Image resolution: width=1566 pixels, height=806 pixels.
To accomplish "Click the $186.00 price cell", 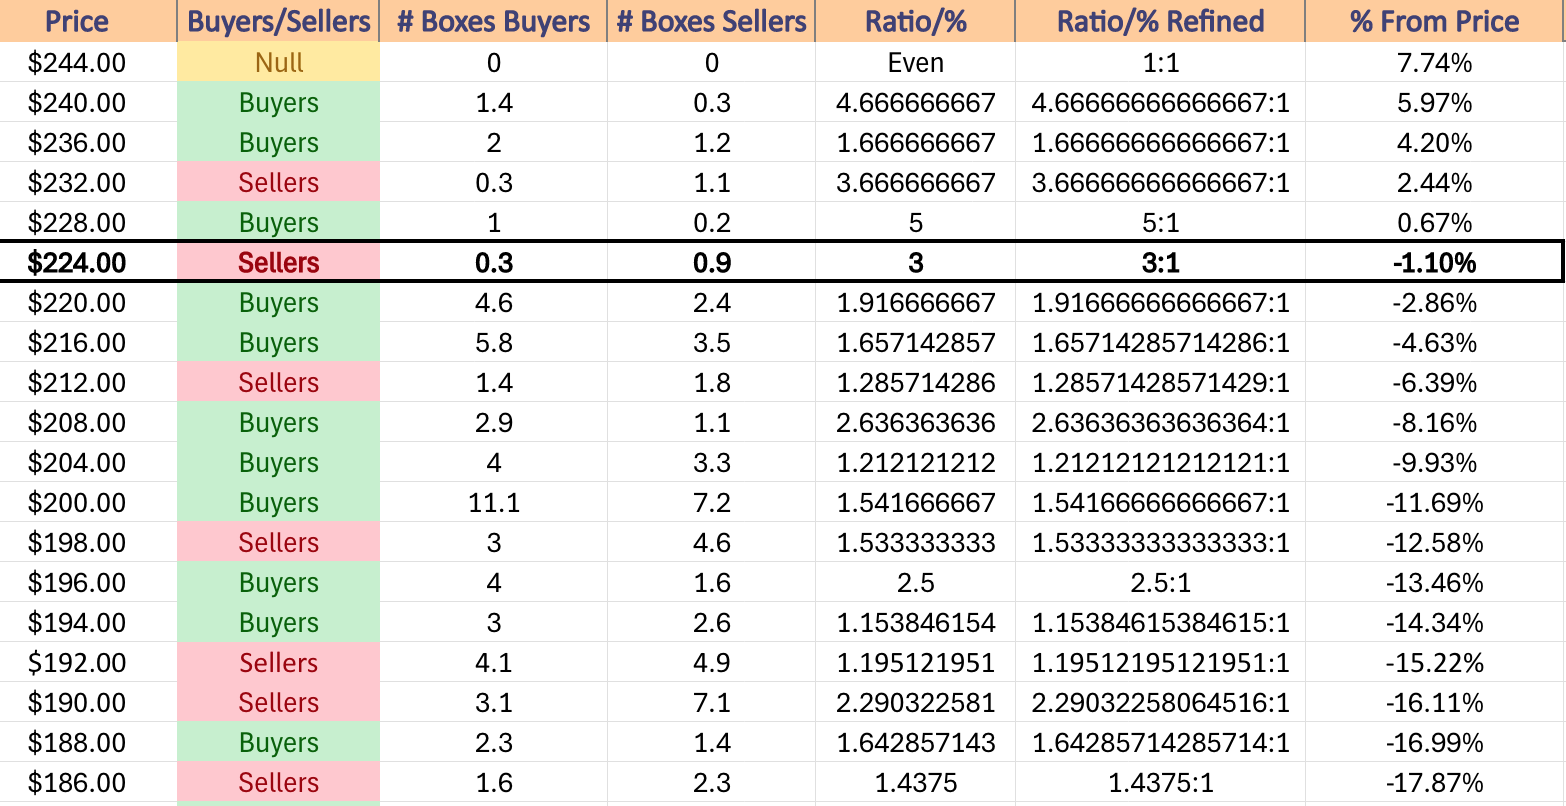I will (x=88, y=783).
